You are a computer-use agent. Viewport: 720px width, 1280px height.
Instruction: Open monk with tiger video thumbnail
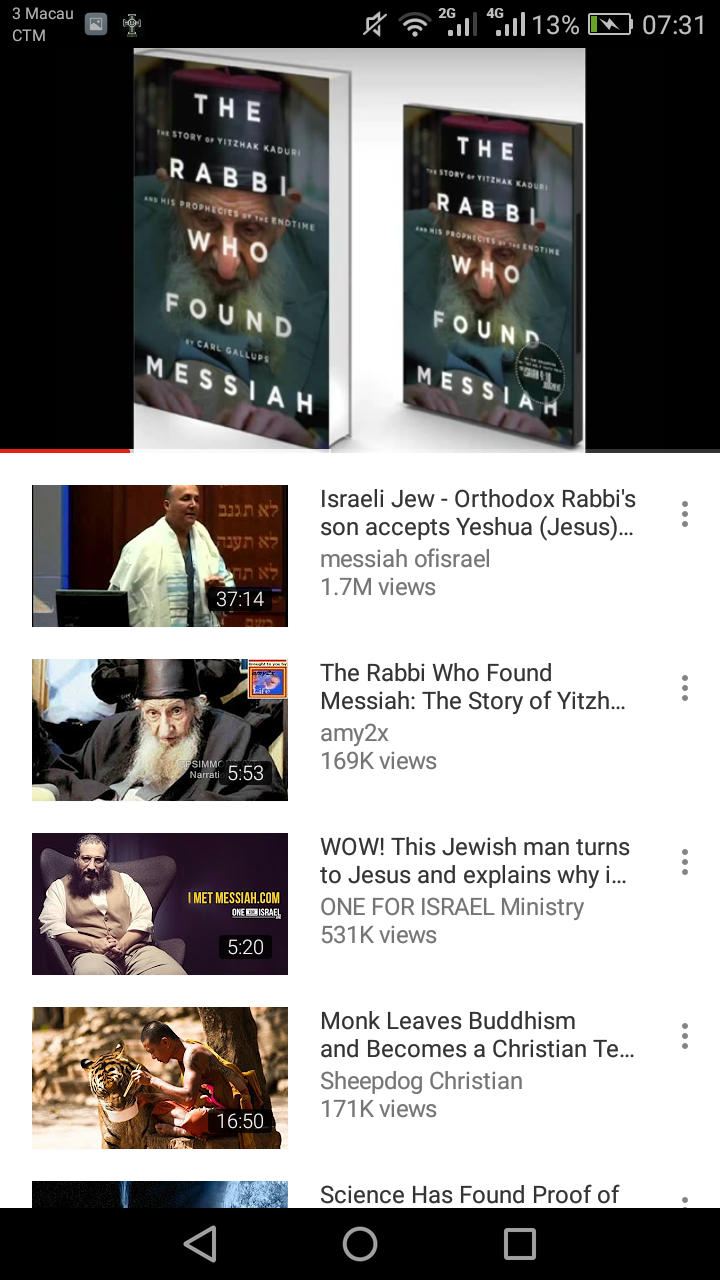click(x=160, y=1078)
